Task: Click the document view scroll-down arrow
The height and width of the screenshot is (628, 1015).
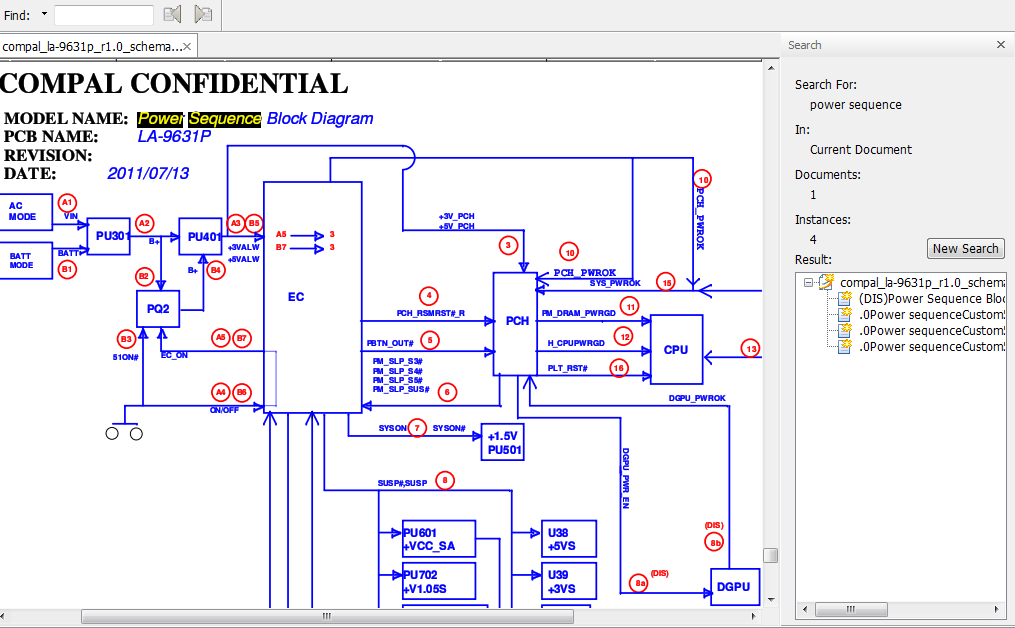Action: [770, 600]
